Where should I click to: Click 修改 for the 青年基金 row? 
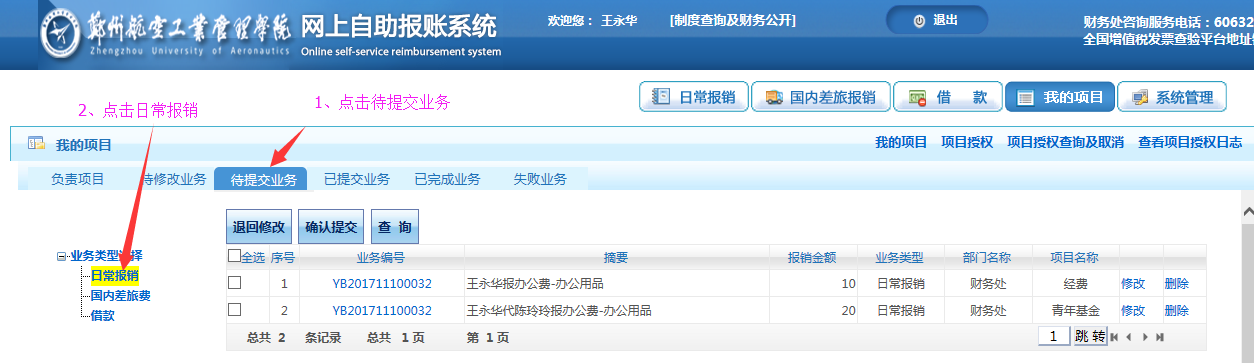click(1133, 311)
